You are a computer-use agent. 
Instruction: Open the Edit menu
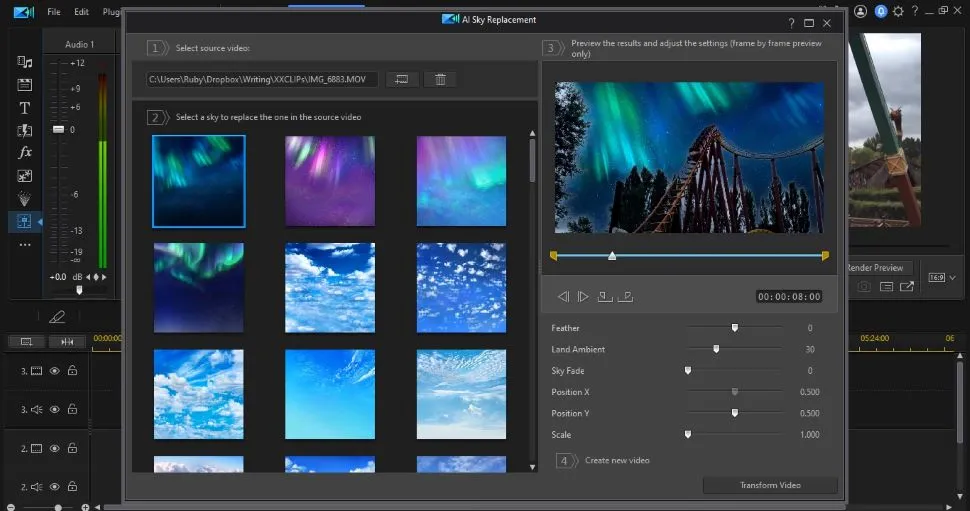81,12
